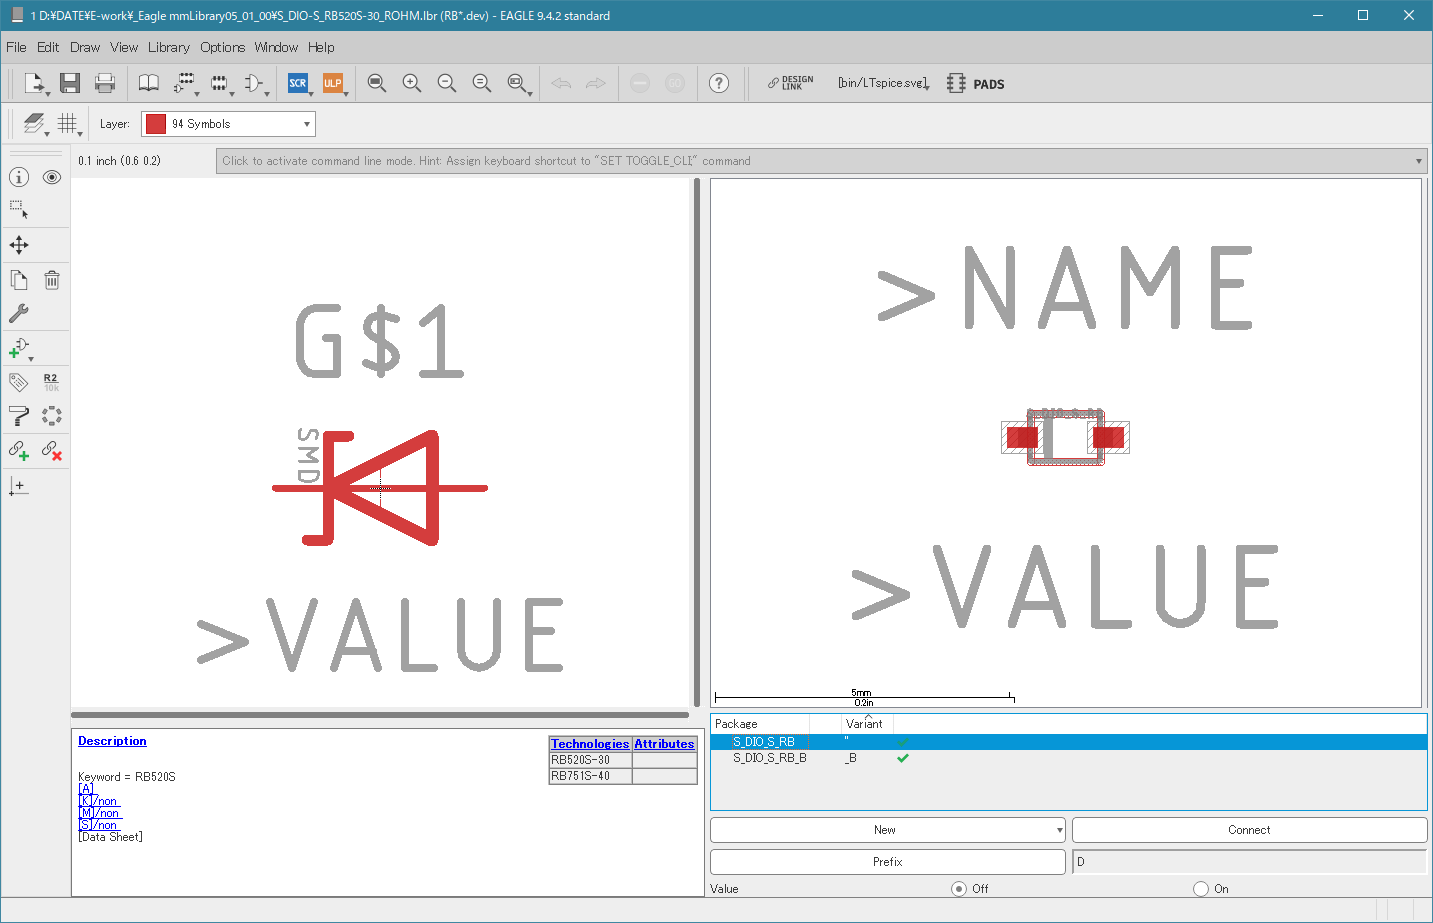
Task: Click the Save icon in the toolbar
Action: tap(70, 83)
